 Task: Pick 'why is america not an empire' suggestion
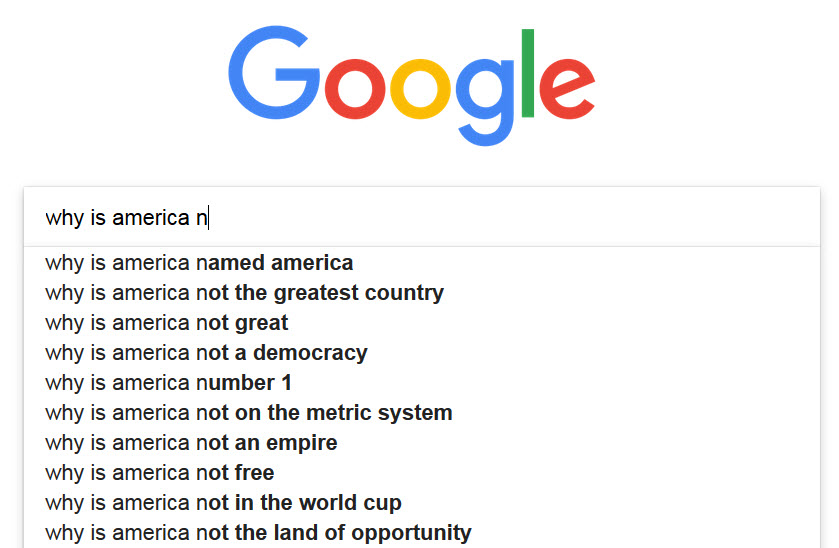422,443
